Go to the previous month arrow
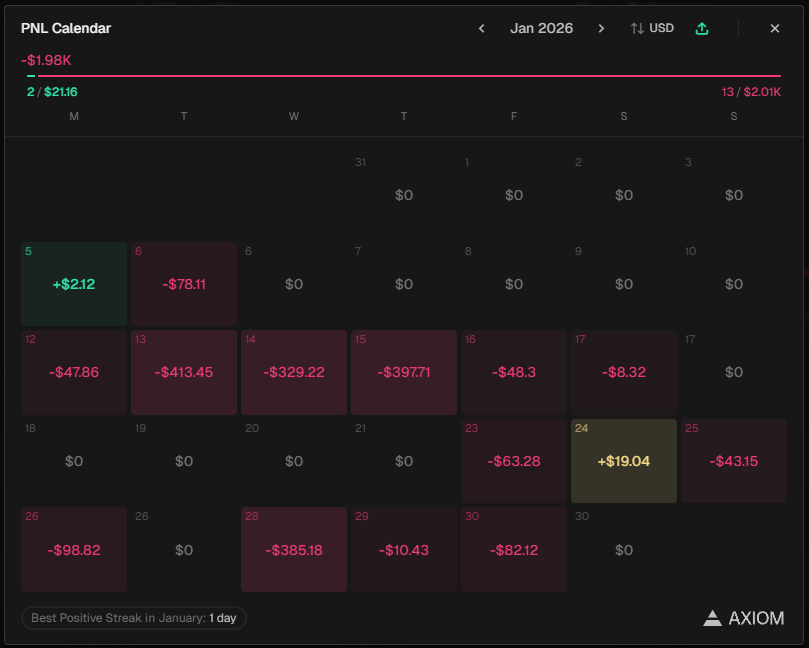809x648 pixels. tap(481, 28)
